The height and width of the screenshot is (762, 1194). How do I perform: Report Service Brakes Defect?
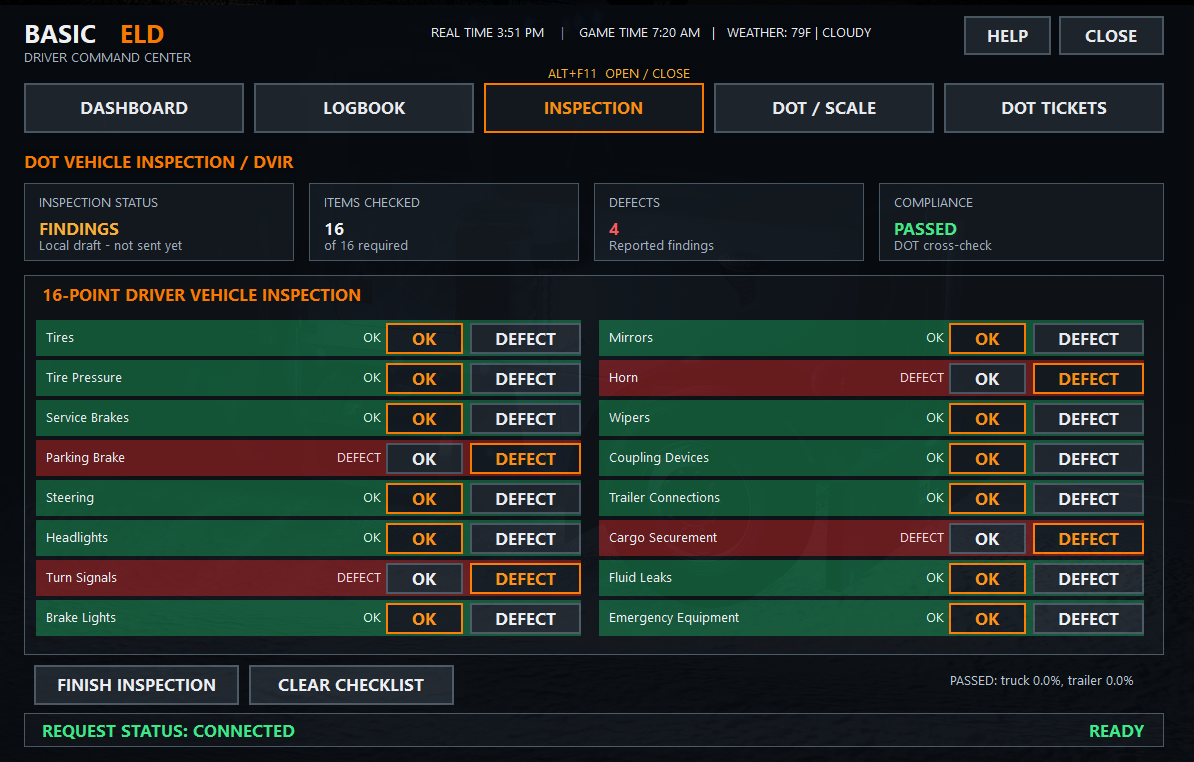click(x=525, y=419)
